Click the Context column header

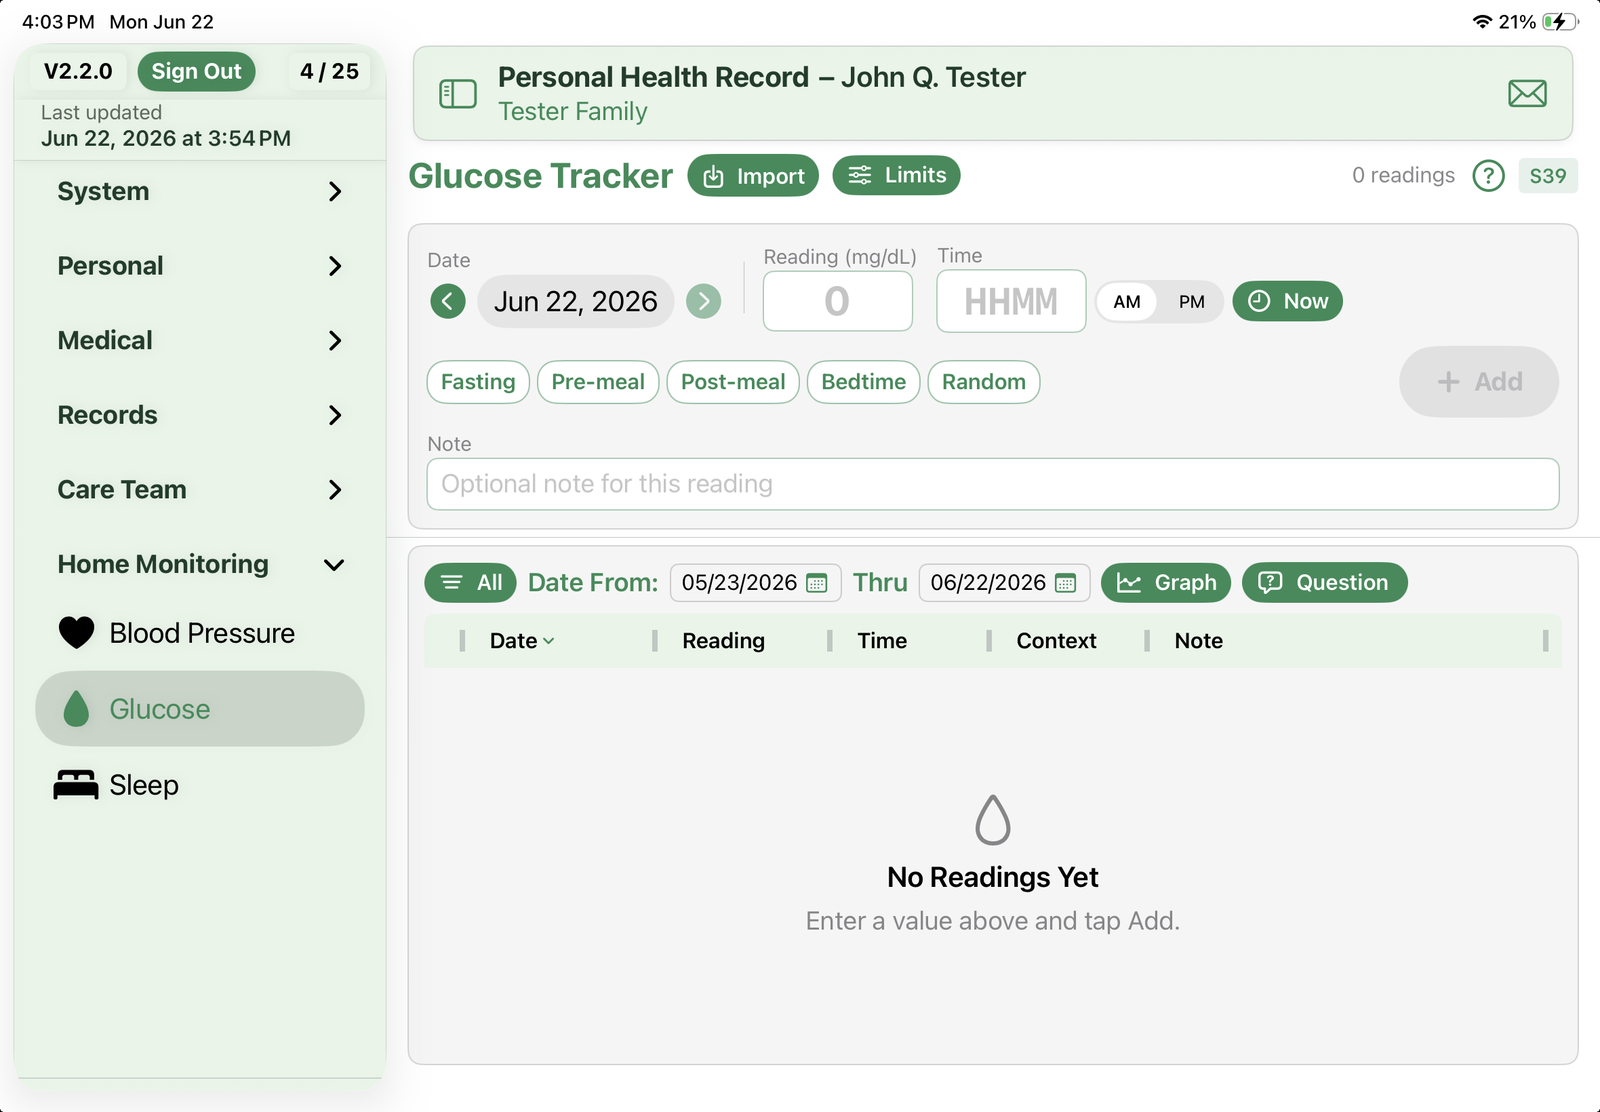(1056, 641)
